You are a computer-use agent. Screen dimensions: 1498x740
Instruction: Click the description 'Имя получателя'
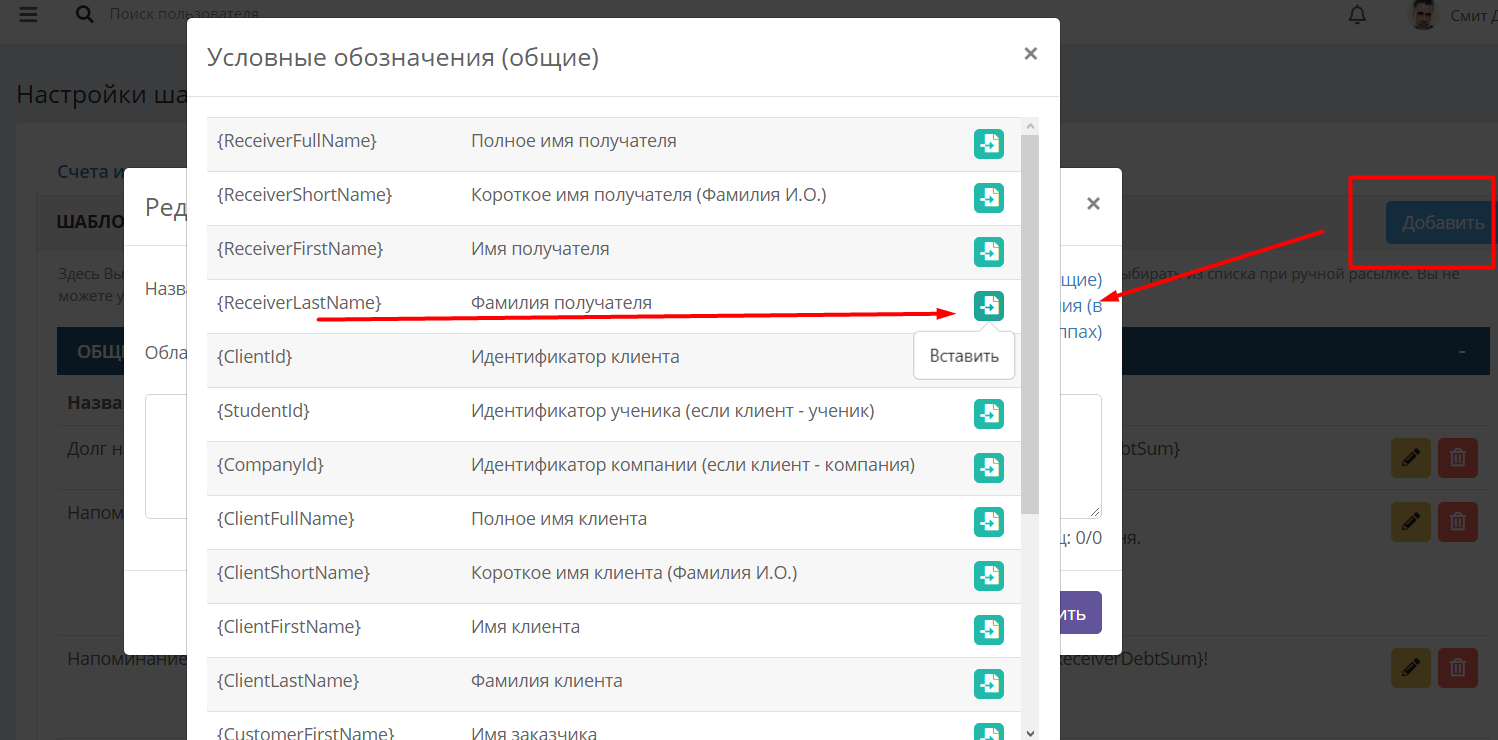(x=540, y=248)
